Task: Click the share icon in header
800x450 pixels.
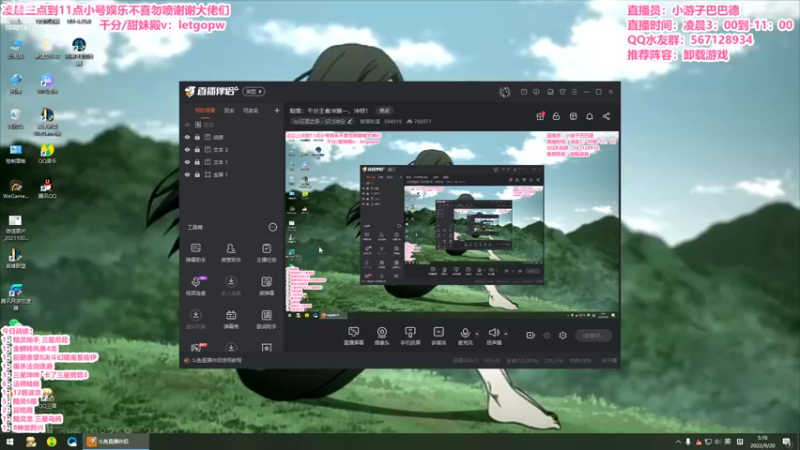Action: coord(606,116)
